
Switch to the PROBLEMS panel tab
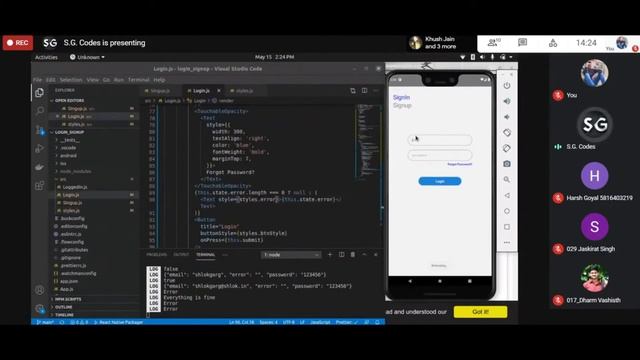(156, 255)
